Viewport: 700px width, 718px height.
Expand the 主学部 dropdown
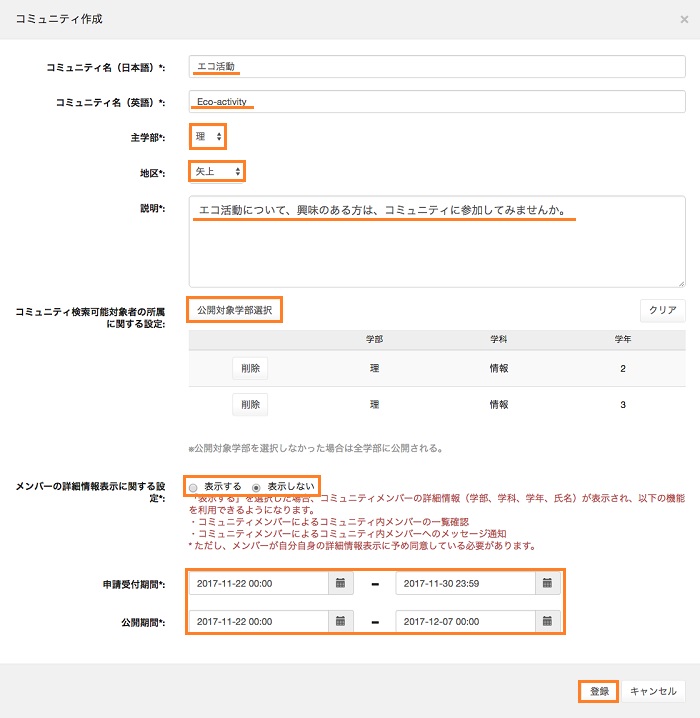point(208,136)
